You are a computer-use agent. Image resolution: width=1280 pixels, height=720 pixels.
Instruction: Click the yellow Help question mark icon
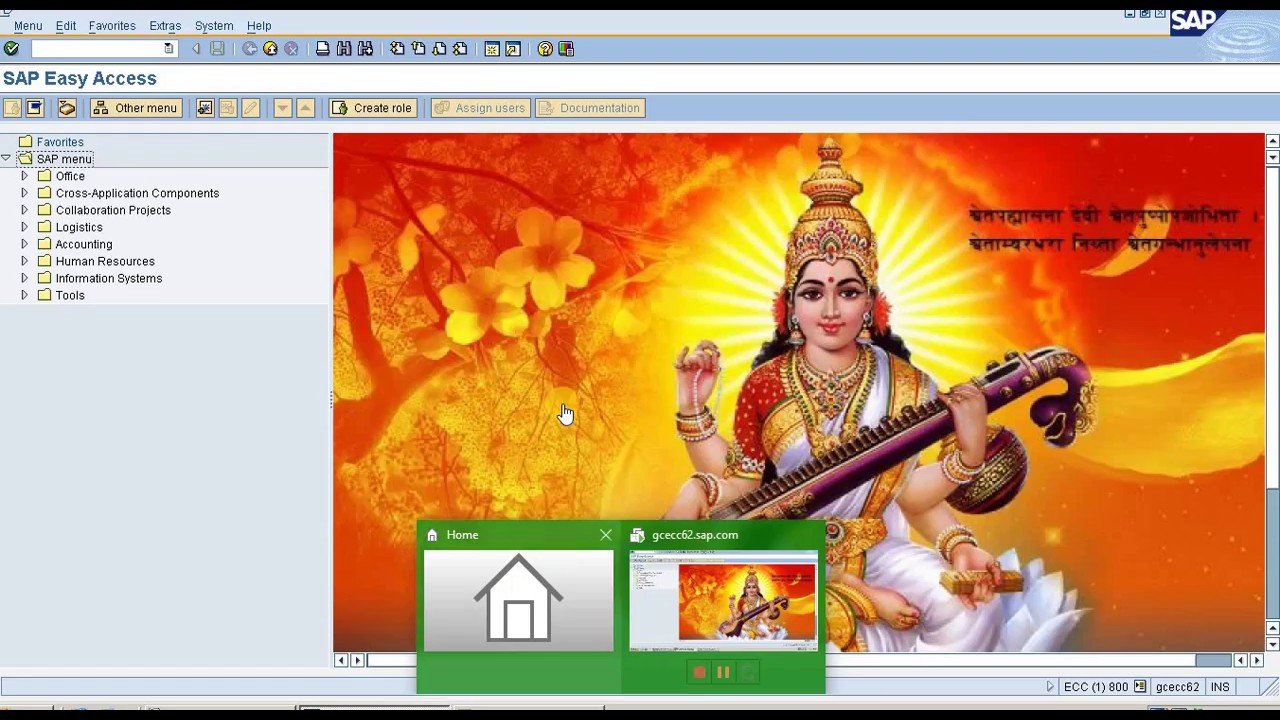tap(545, 49)
